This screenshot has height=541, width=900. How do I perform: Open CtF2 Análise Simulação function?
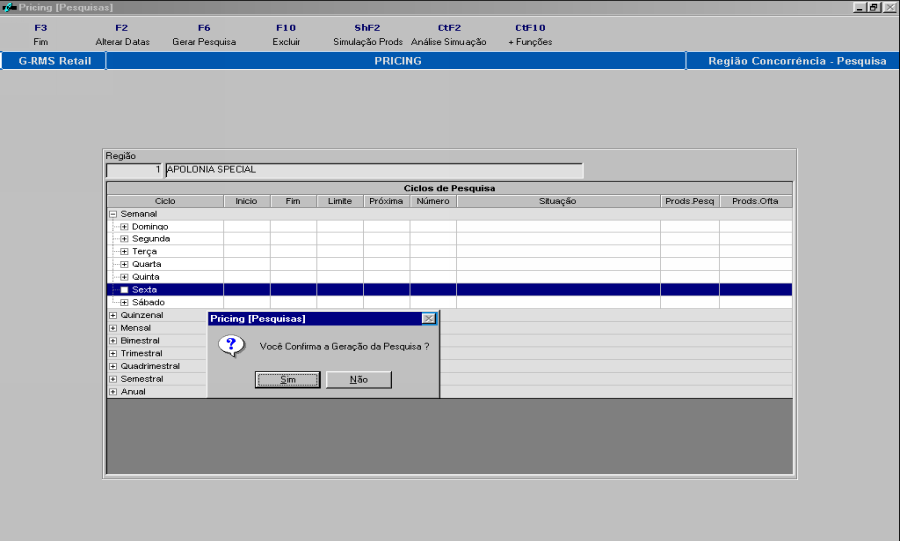tap(449, 34)
